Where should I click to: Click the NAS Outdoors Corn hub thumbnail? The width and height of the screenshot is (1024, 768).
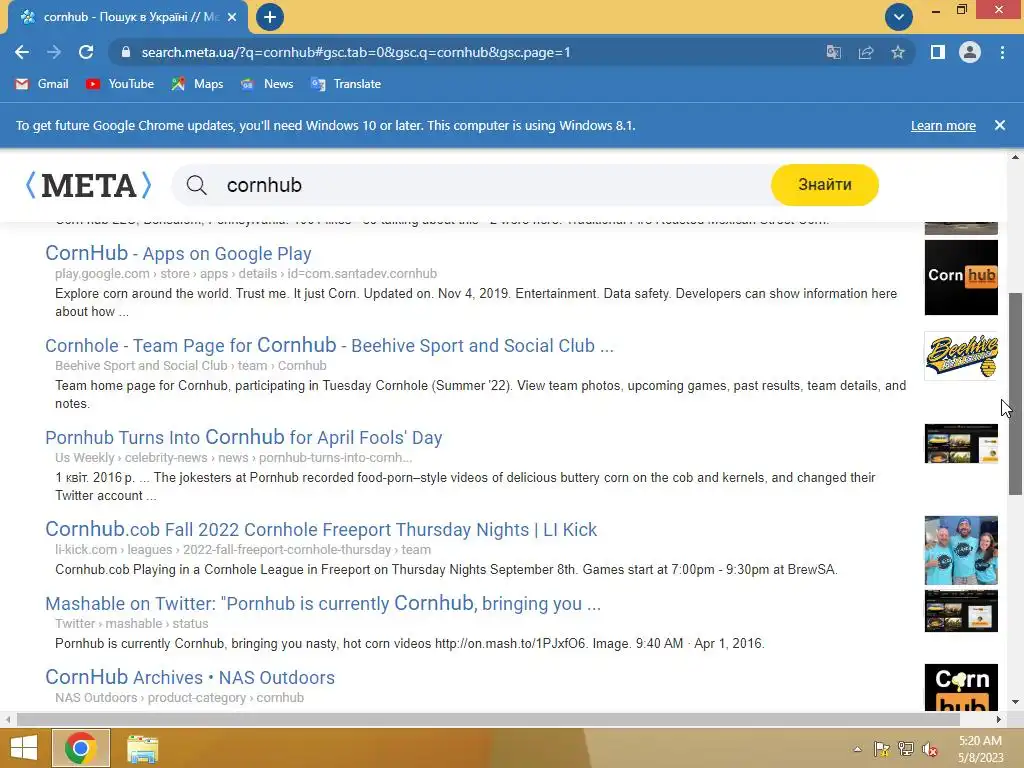click(961, 688)
